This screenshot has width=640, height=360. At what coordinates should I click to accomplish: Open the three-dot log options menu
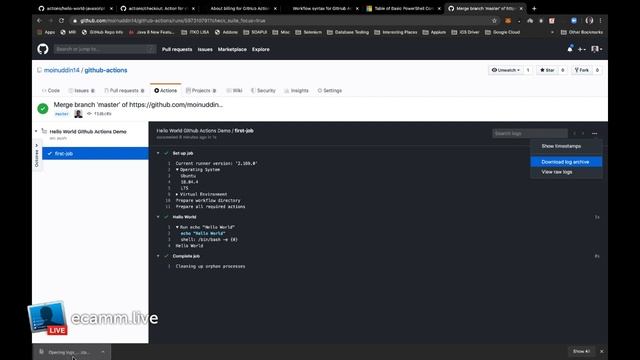[x=594, y=133]
